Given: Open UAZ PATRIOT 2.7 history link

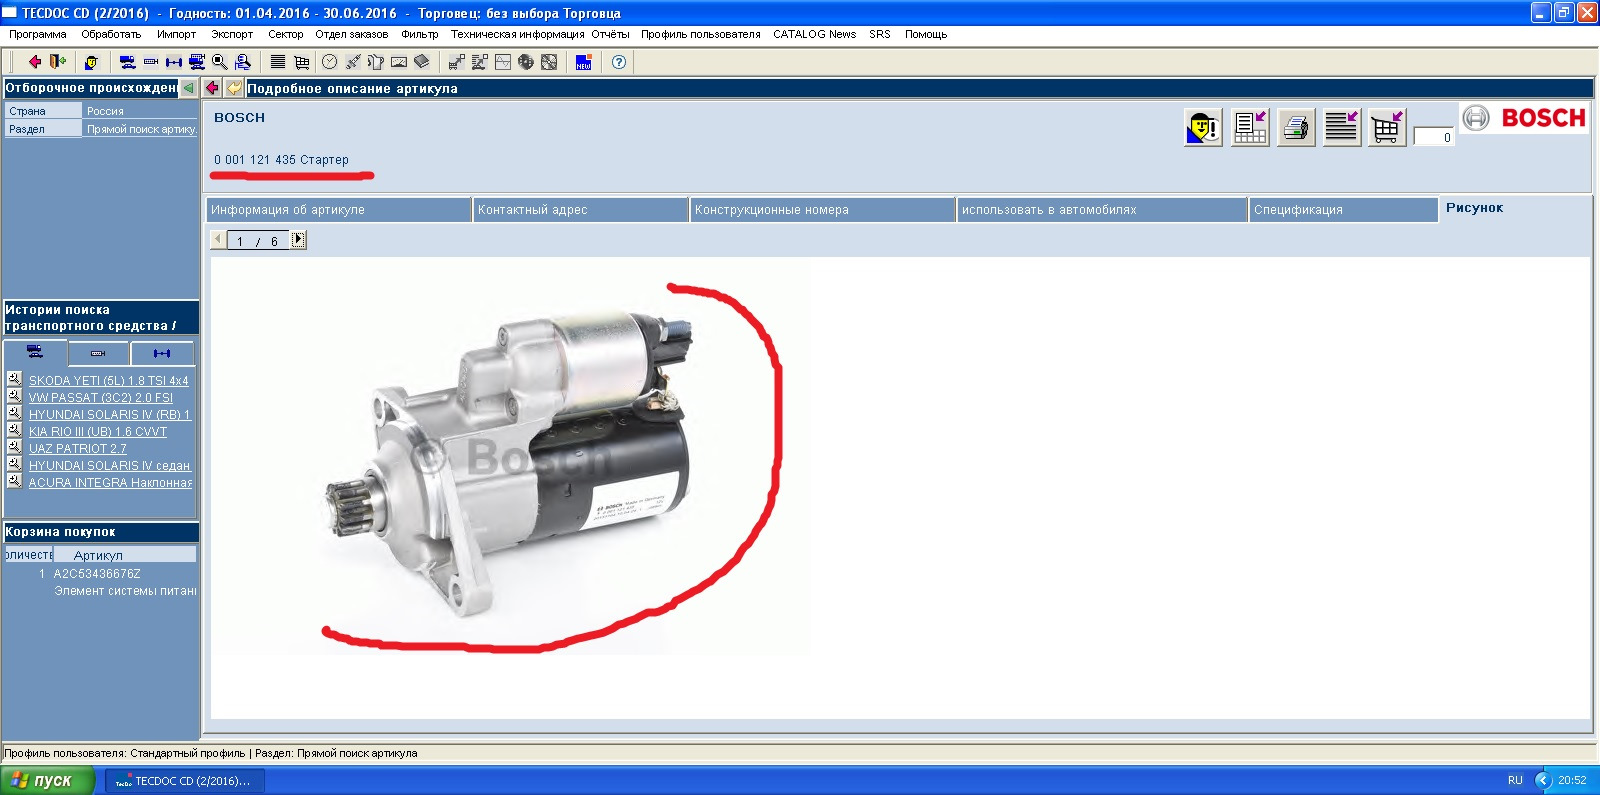Looking at the screenshot, I should (x=78, y=449).
